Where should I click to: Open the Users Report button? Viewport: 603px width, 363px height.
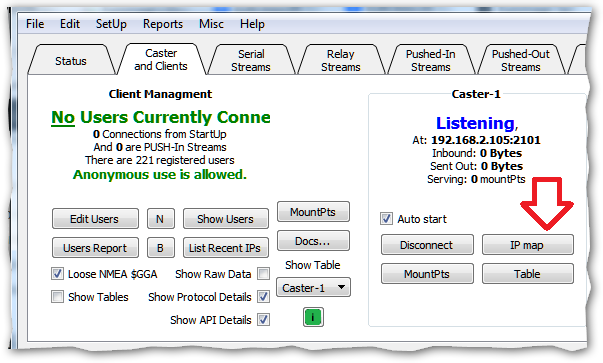click(x=95, y=248)
